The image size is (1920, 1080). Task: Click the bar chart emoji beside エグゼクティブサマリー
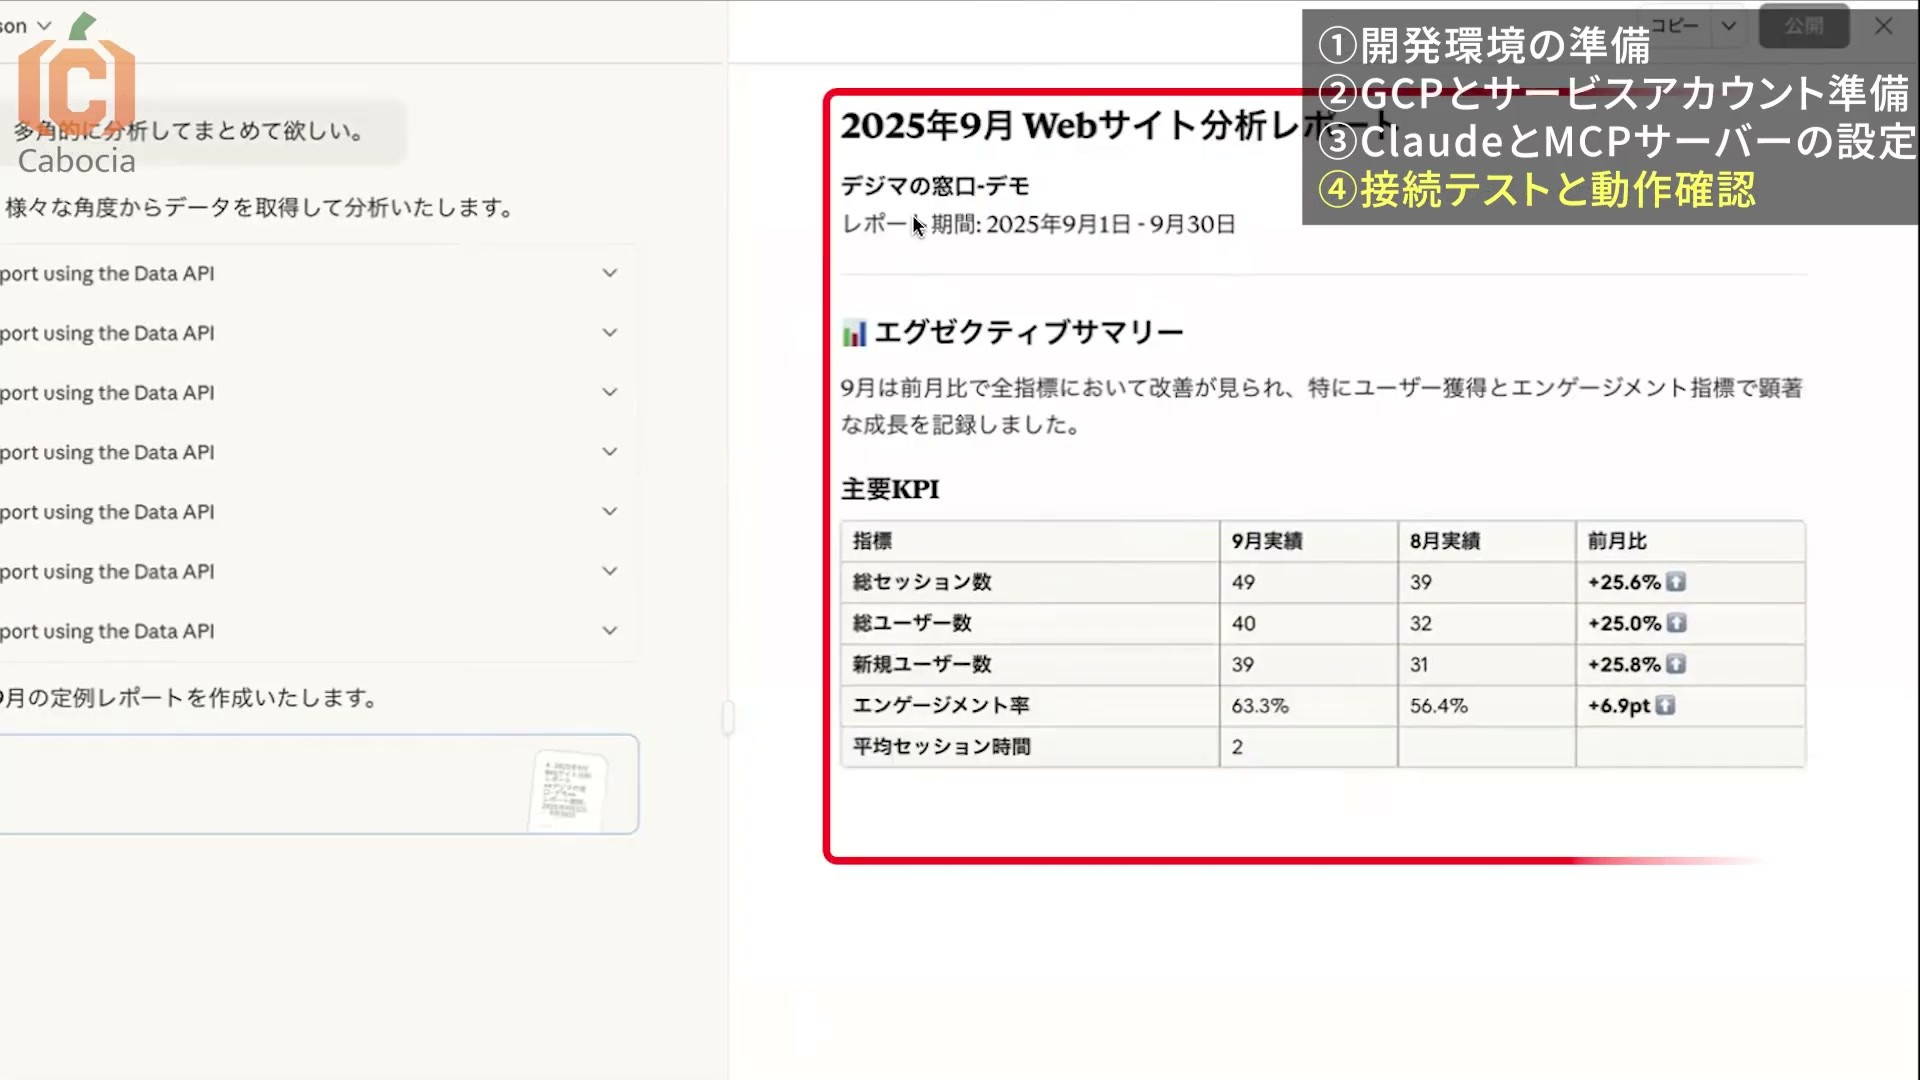coord(854,333)
